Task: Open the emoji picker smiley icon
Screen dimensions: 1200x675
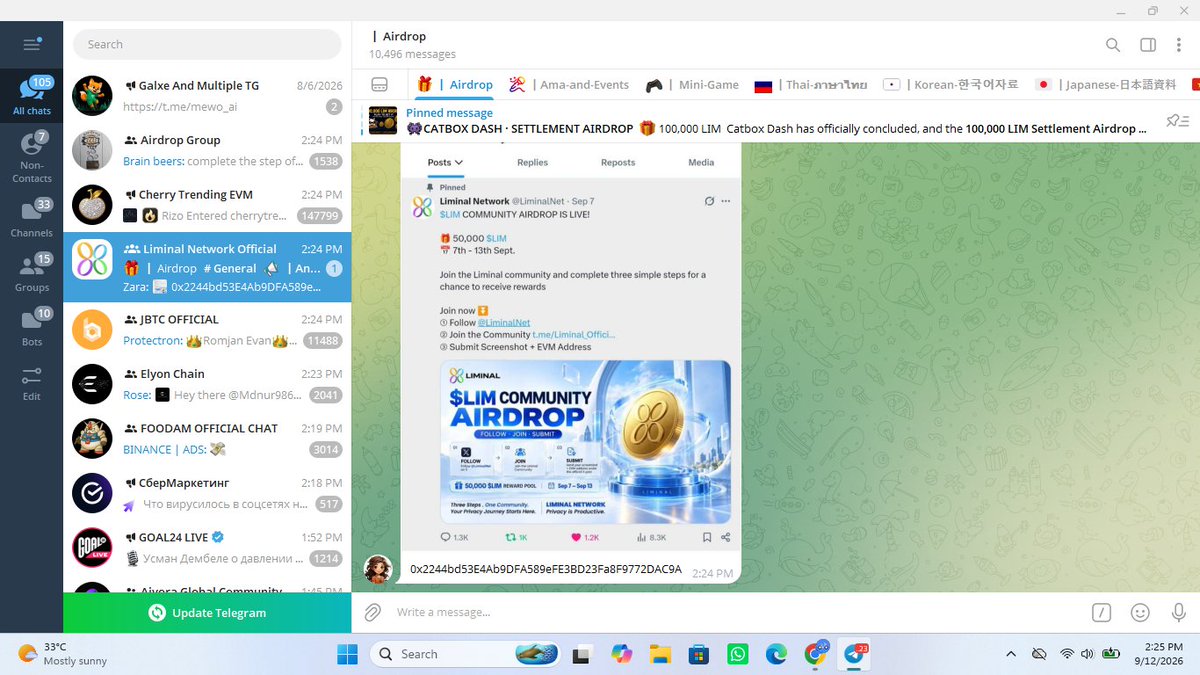Action: 1140,612
